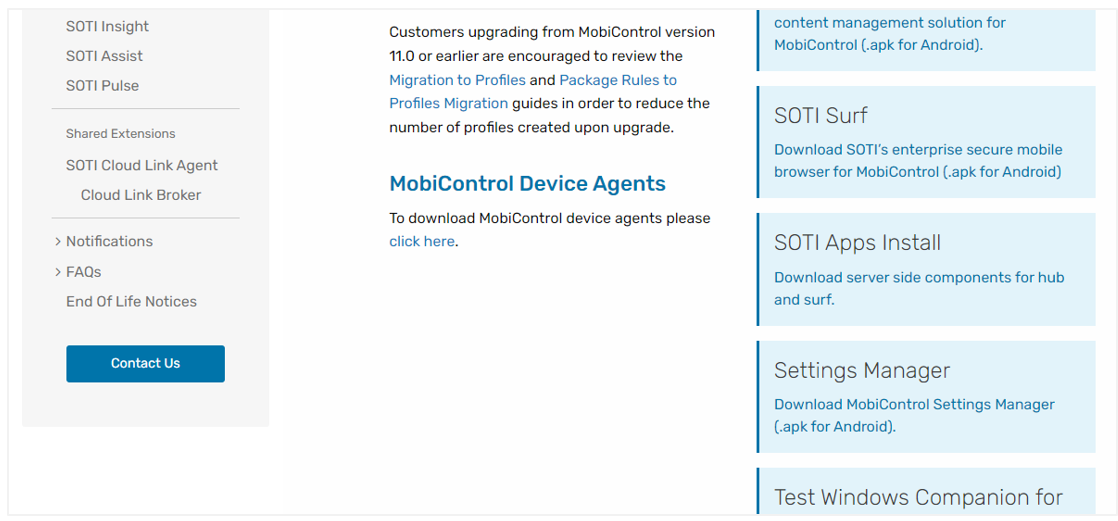Follow the 'click here' device agents link
Viewport: 1118px width, 521px height.
(x=422, y=241)
